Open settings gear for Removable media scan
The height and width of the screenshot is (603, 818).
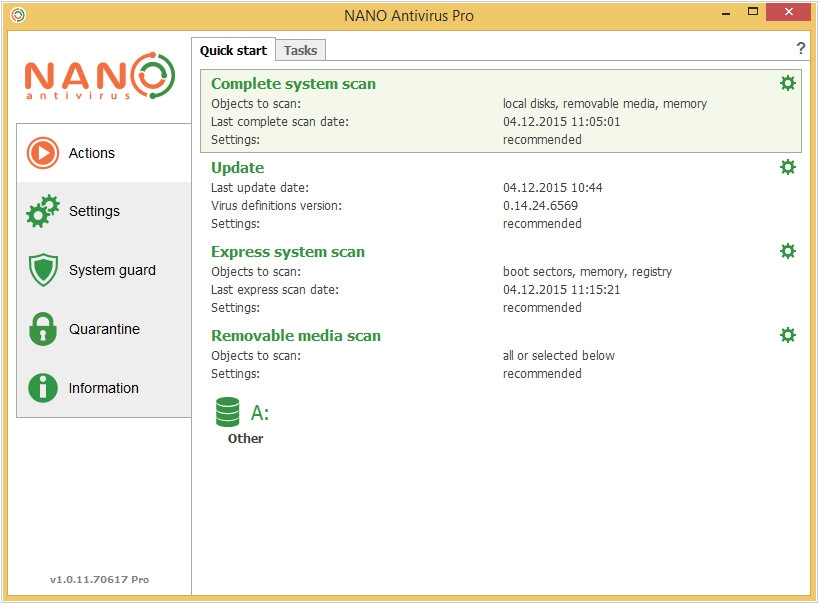[x=787, y=335]
